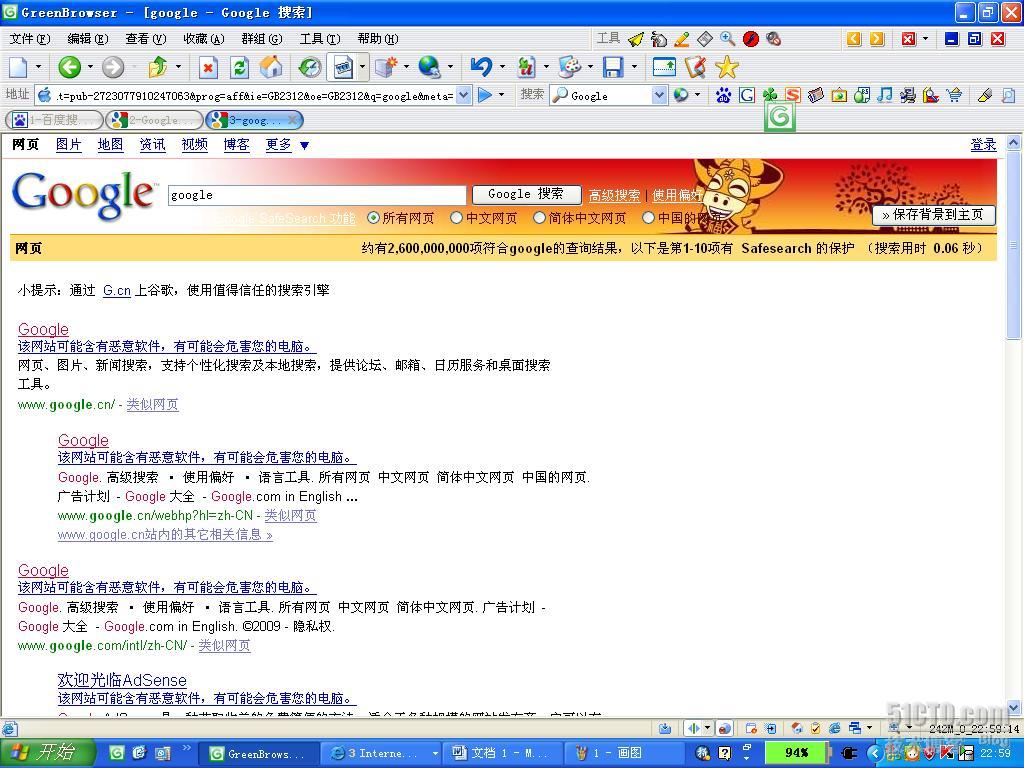This screenshot has width=1024, height=768.
Task: Click the grey Forward navigation arrow
Action: pos(113,67)
